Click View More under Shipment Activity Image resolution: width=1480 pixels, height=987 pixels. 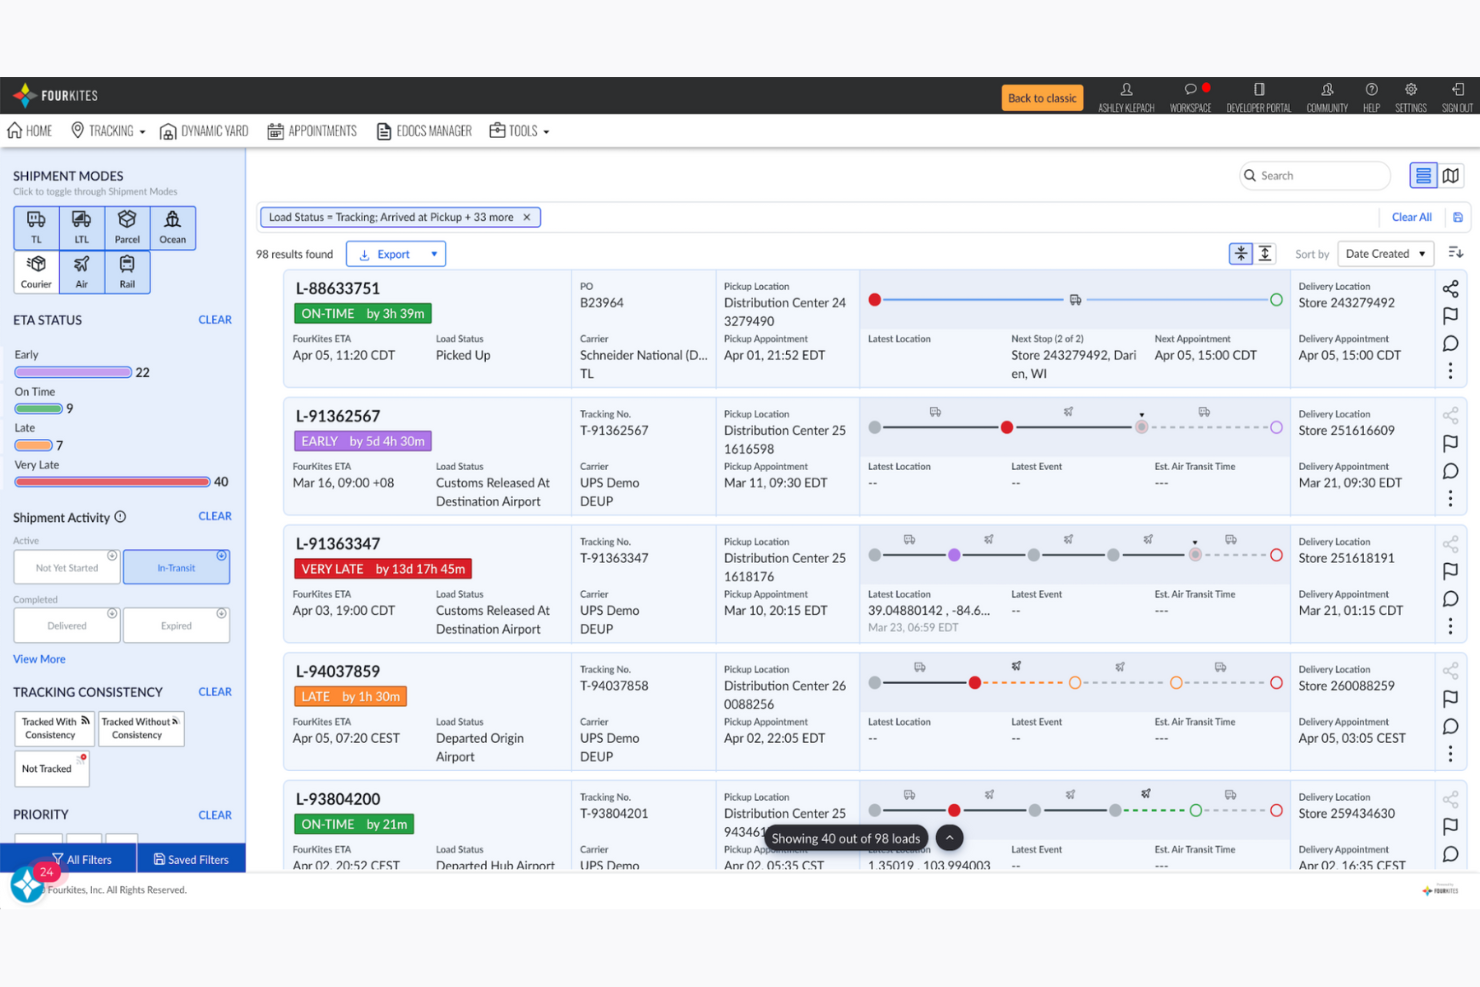coord(39,659)
